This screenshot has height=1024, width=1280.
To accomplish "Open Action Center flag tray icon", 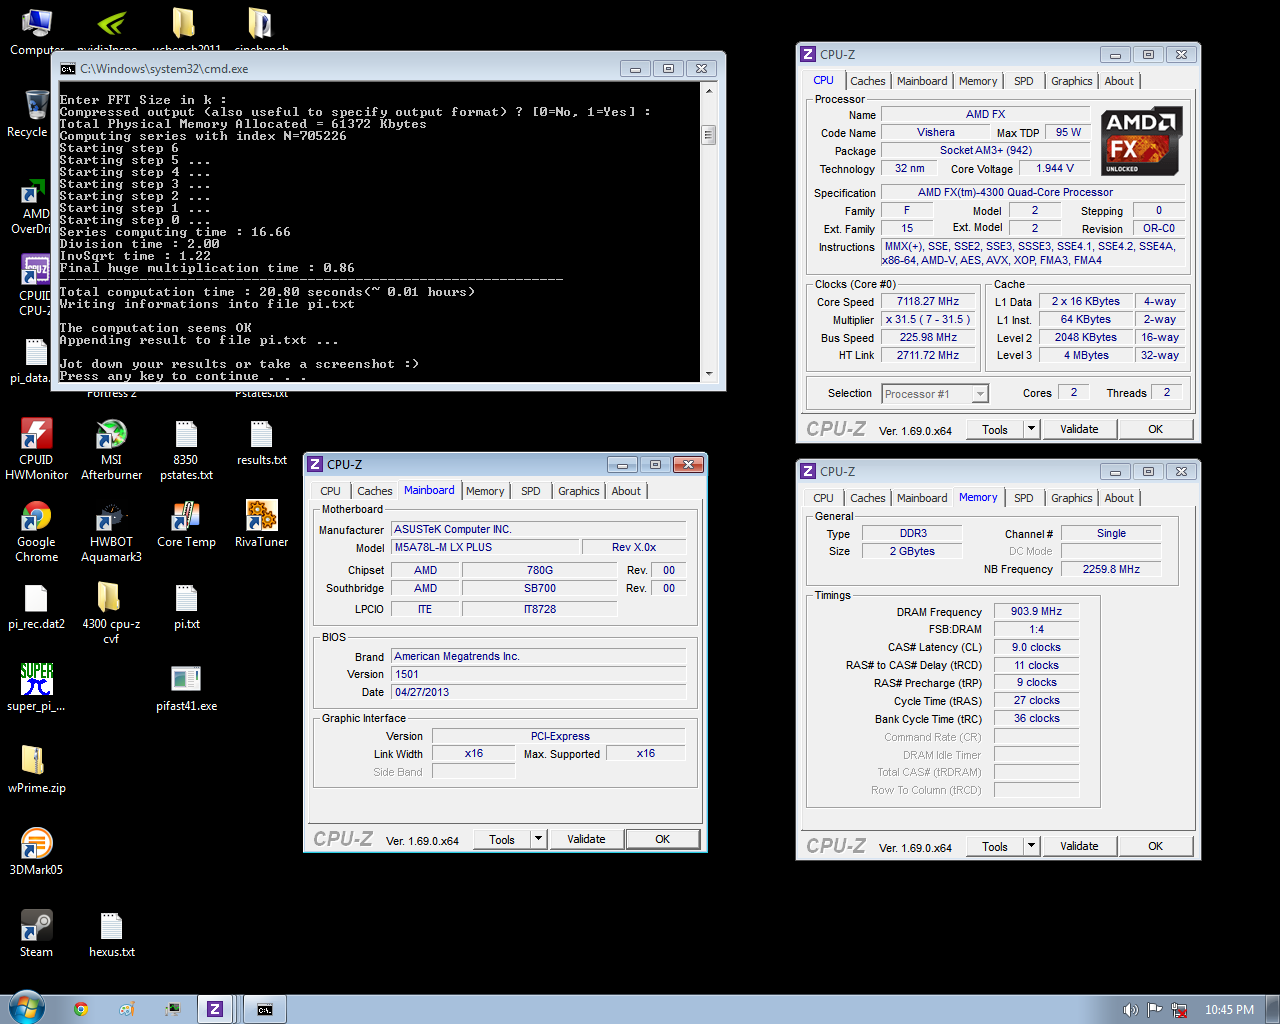I will click(1155, 1010).
